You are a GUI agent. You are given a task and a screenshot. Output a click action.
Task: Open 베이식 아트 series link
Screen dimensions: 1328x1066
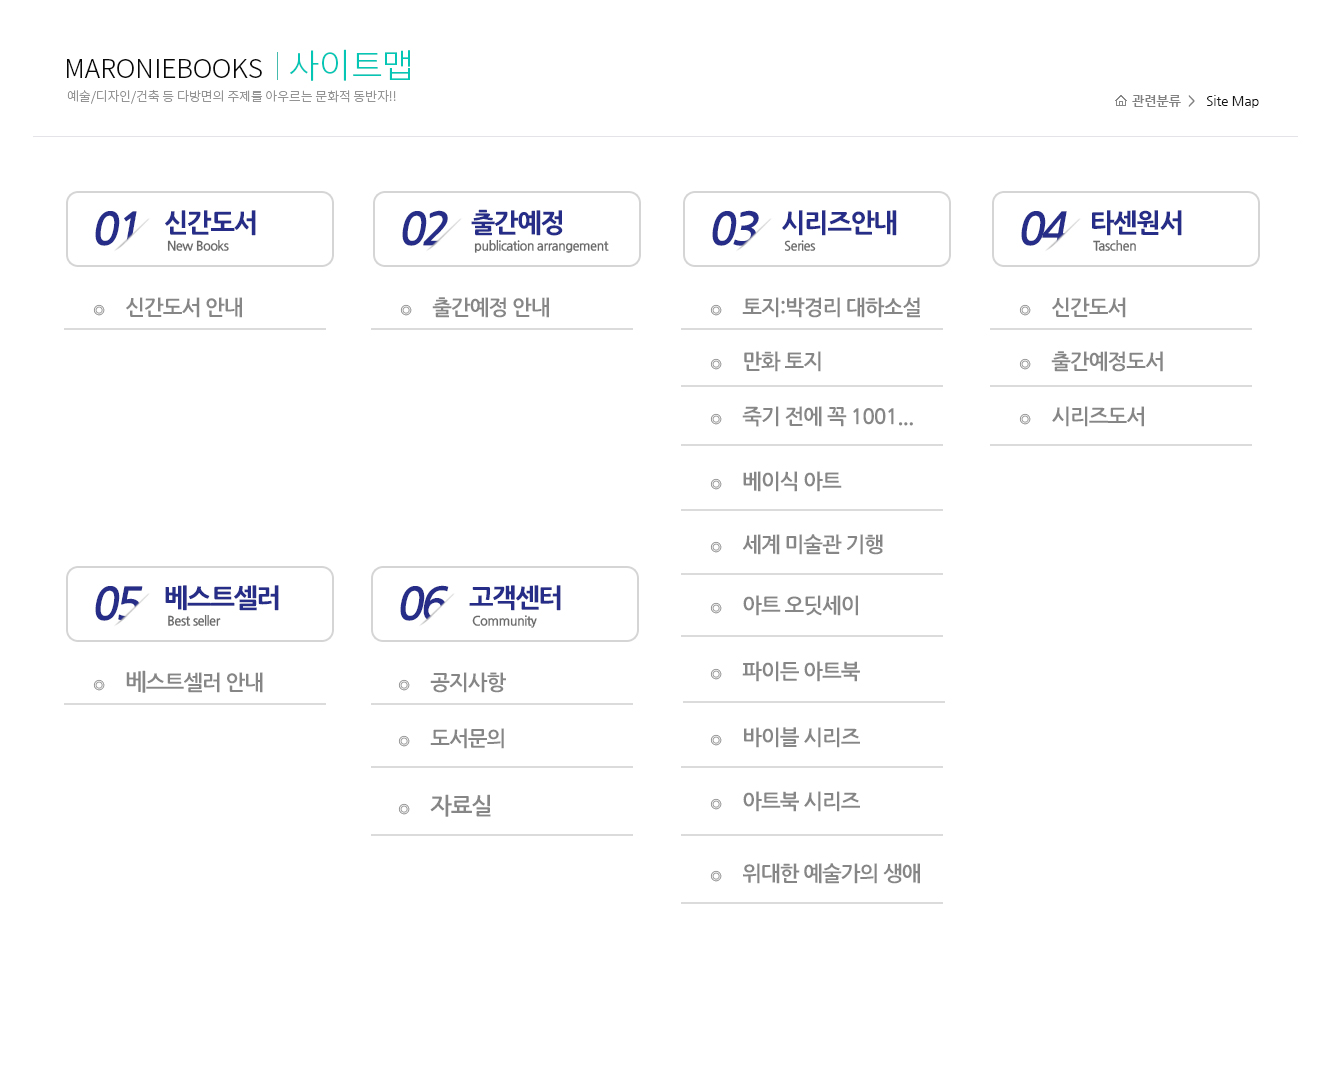(791, 482)
